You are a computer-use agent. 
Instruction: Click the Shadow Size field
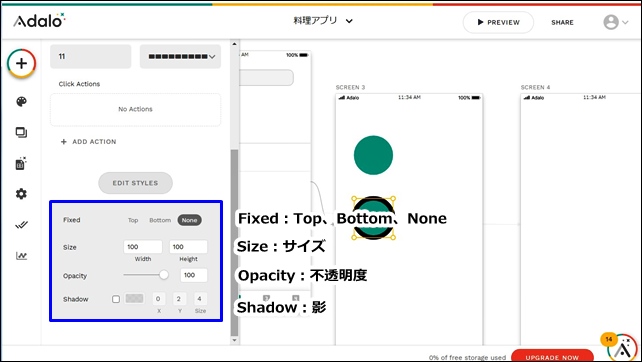pos(200,299)
